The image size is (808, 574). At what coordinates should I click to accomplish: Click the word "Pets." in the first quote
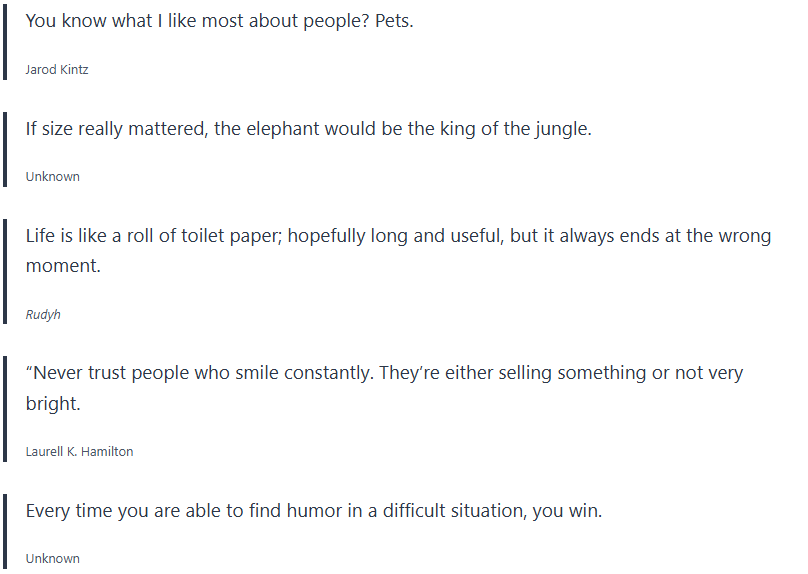coord(394,21)
